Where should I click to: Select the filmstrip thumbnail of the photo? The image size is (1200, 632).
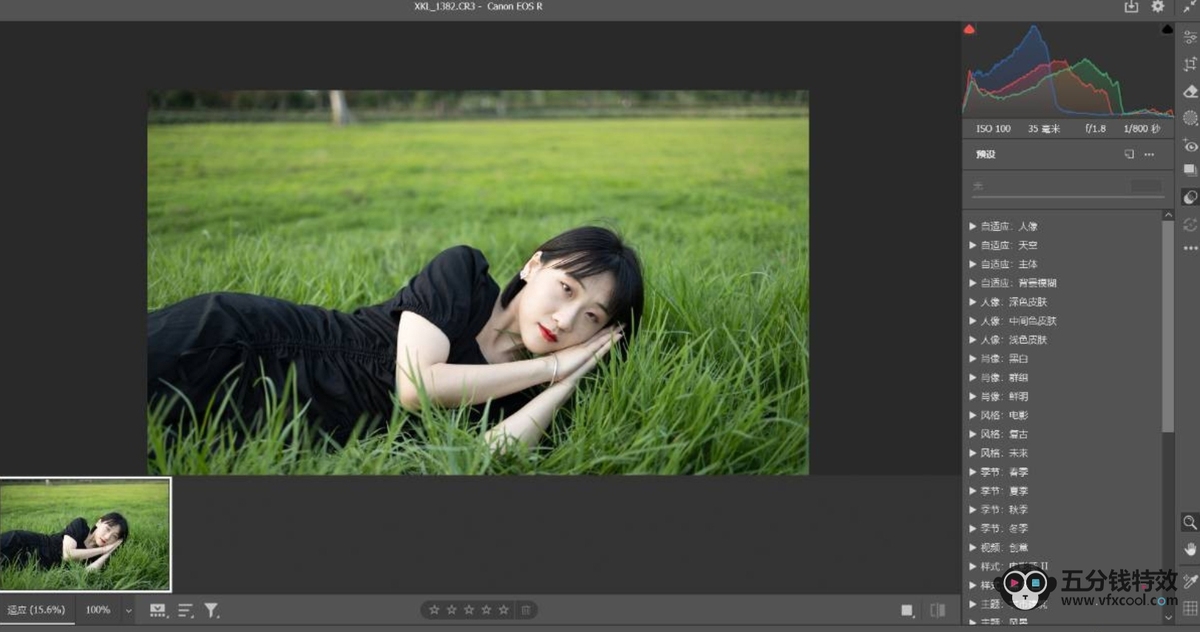85,535
